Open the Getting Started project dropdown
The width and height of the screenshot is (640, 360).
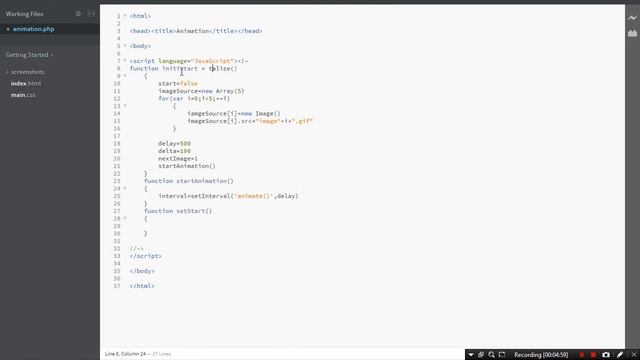coord(29,55)
